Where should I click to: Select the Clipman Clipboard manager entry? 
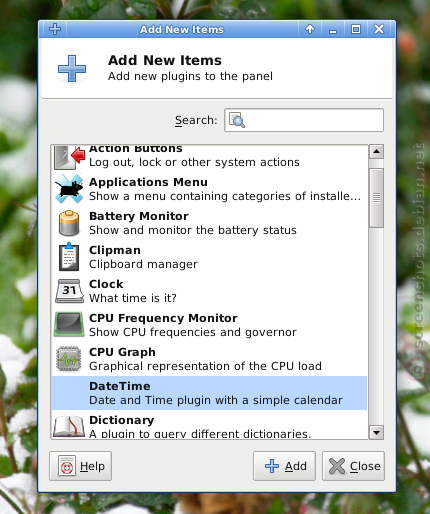209,257
